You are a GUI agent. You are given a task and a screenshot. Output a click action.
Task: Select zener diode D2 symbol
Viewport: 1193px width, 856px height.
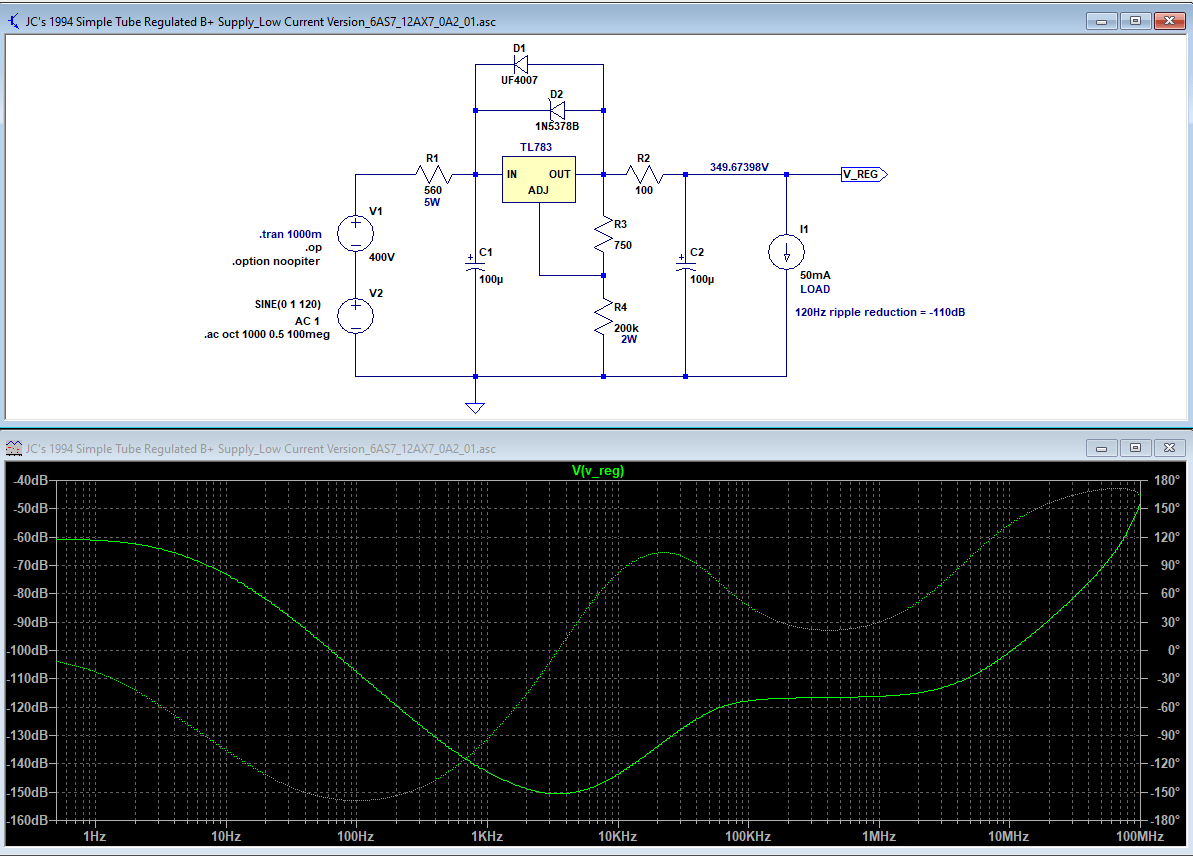tap(558, 110)
